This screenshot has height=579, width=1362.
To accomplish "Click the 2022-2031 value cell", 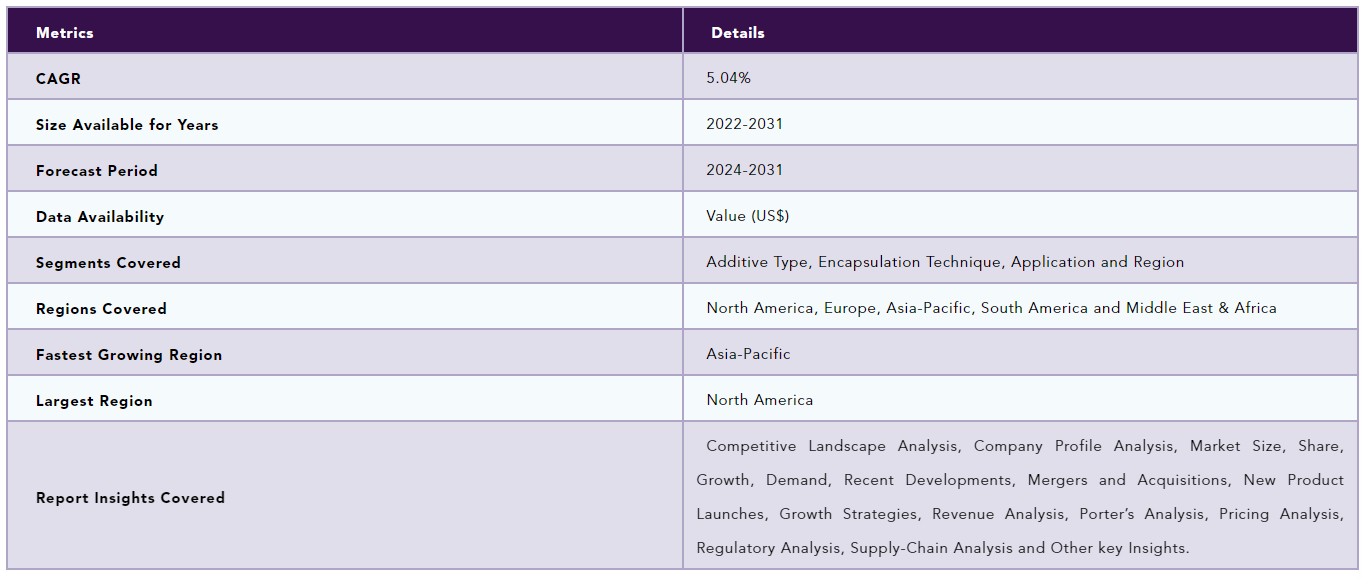I will pyautogui.click(x=745, y=124).
